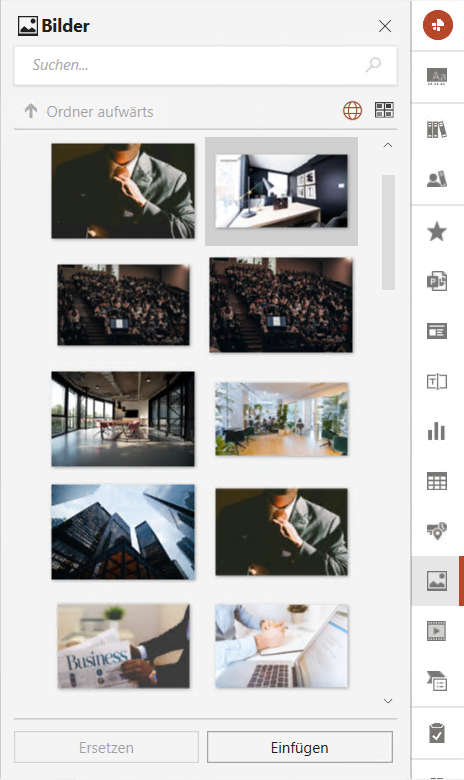This screenshot has height=780, width=464.
Task: Go up with Ordner aufwärts
Action: [89, 111]
